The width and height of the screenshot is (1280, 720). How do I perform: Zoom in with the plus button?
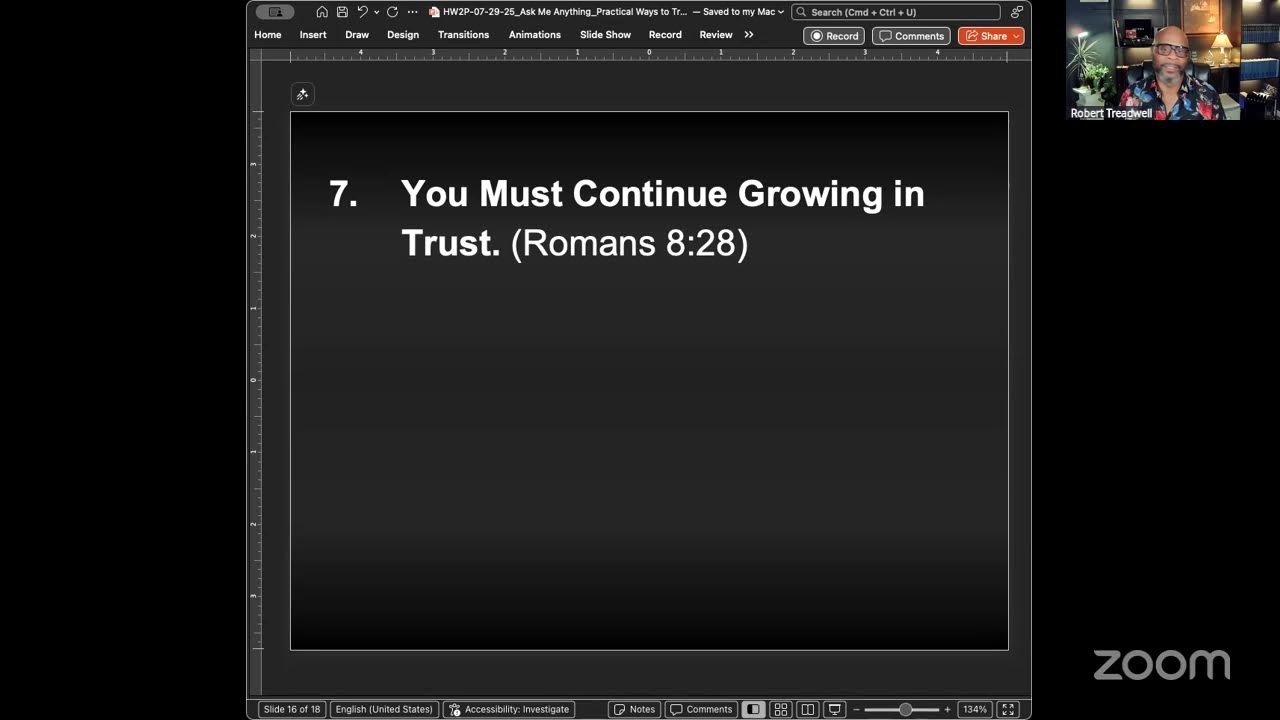tap(947, 709)
